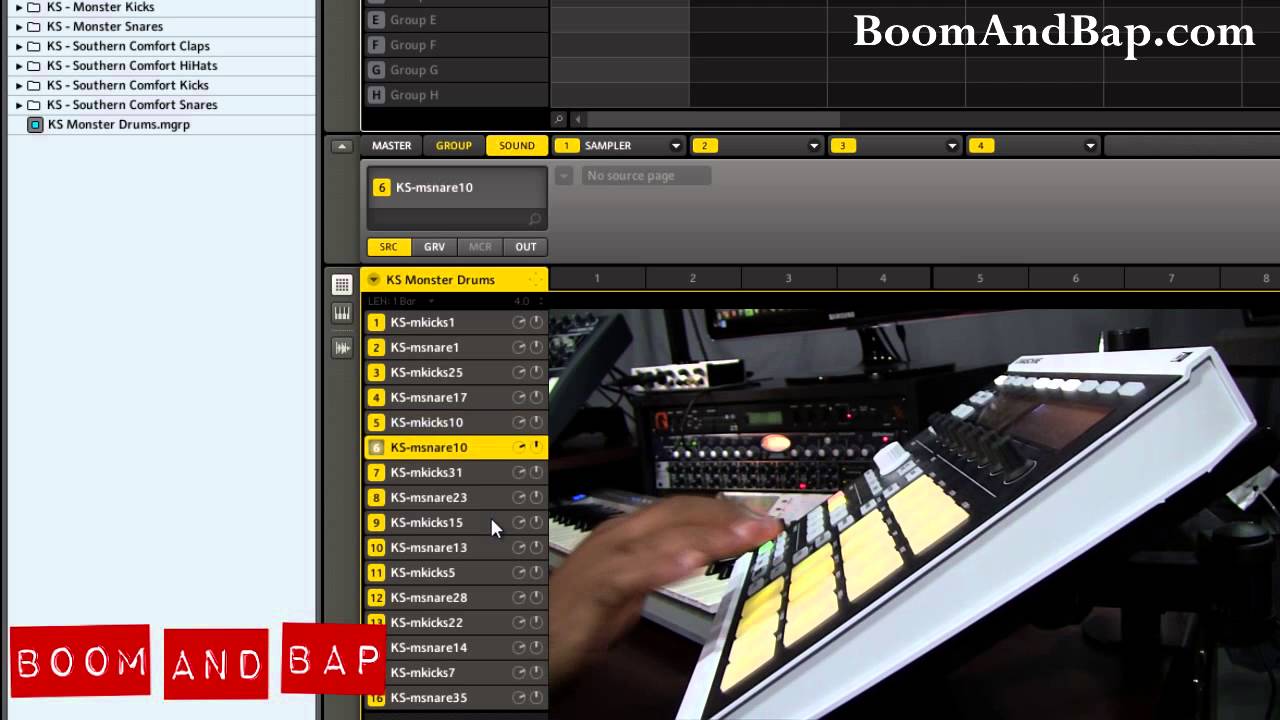Click the right mini knob on KS-mkicks5 row

pos(536,572)
